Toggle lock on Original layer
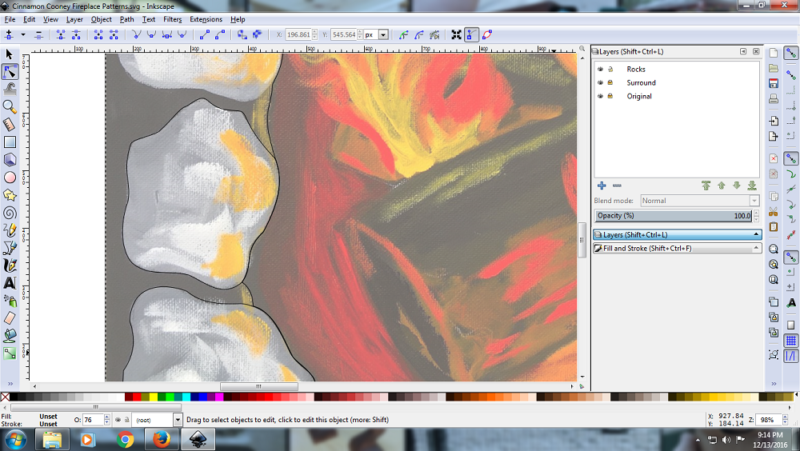Image resolution: width=800 pixels, height=451 pixels. (610, 96)
